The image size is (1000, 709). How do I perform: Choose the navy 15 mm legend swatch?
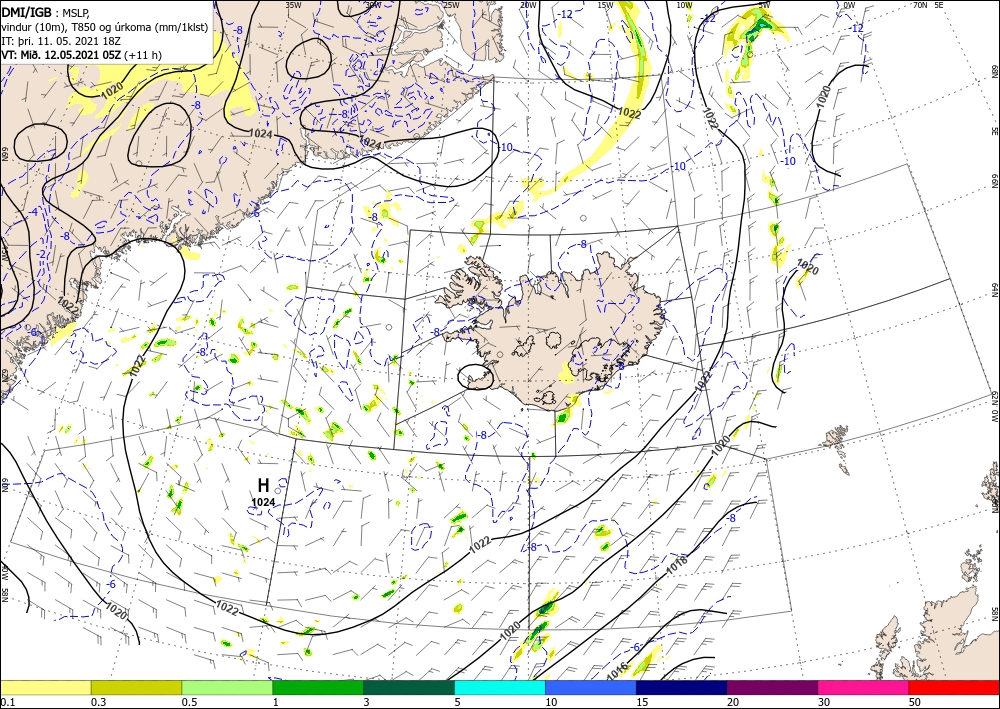[682, 687]
